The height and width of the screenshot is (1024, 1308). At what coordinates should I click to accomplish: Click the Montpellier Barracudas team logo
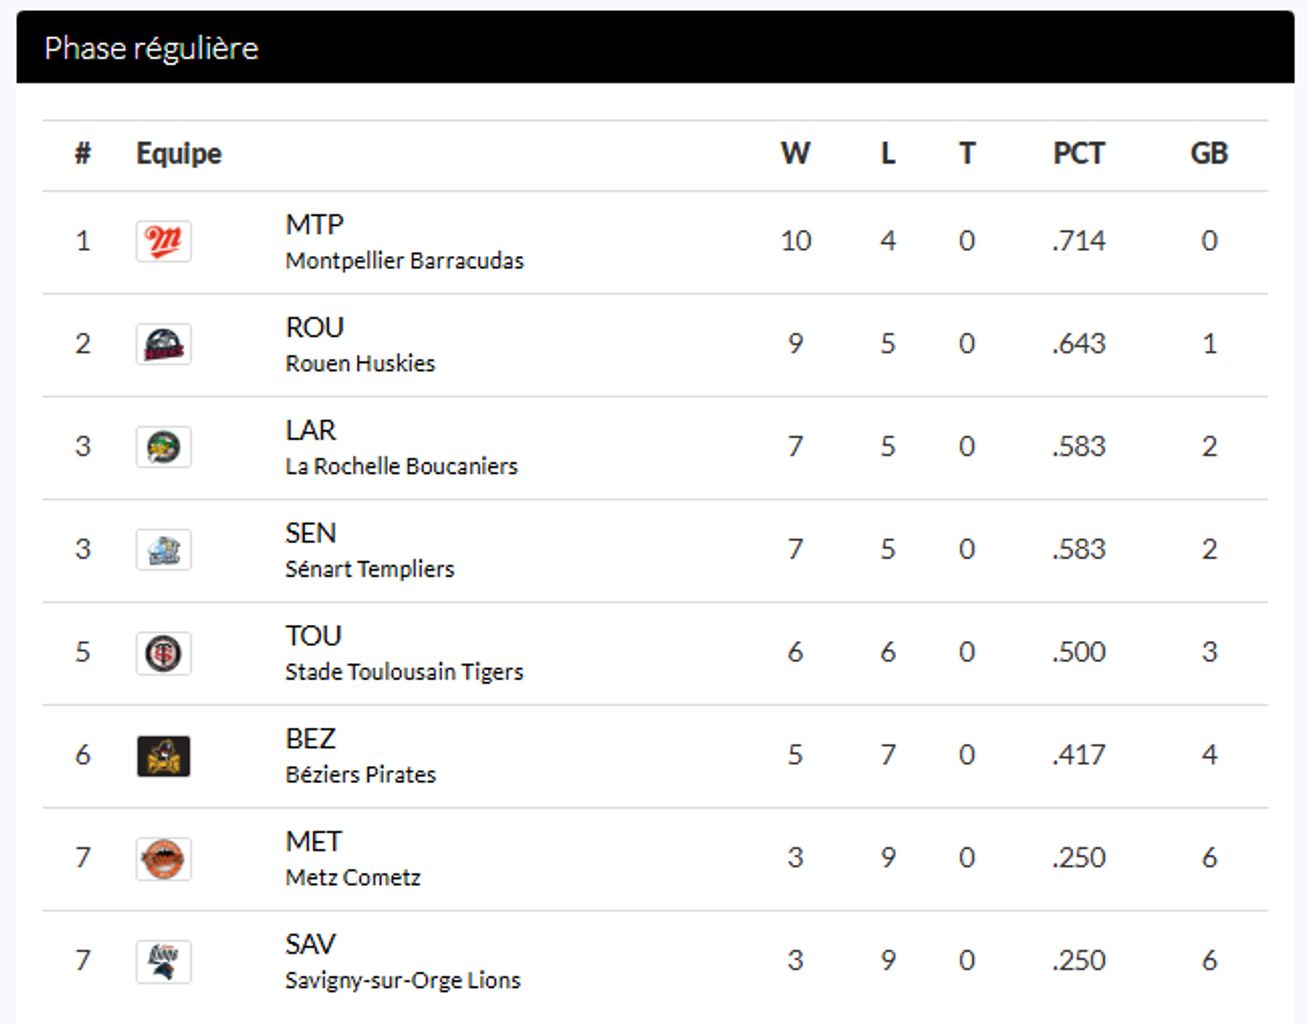(163, 241)
